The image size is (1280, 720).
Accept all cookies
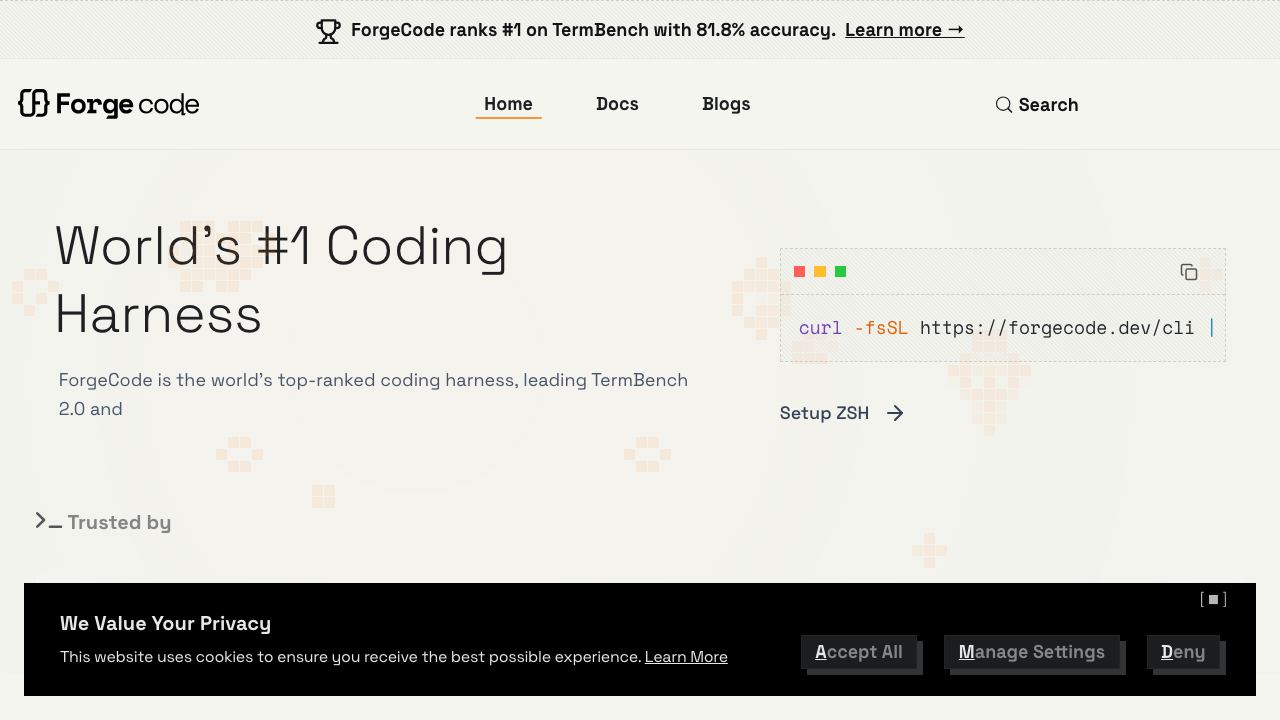tap(858, 652)
